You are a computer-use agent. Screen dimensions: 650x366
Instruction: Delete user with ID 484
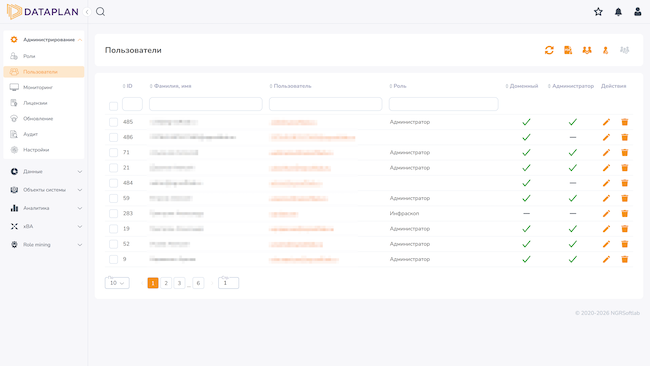point(625,183)
